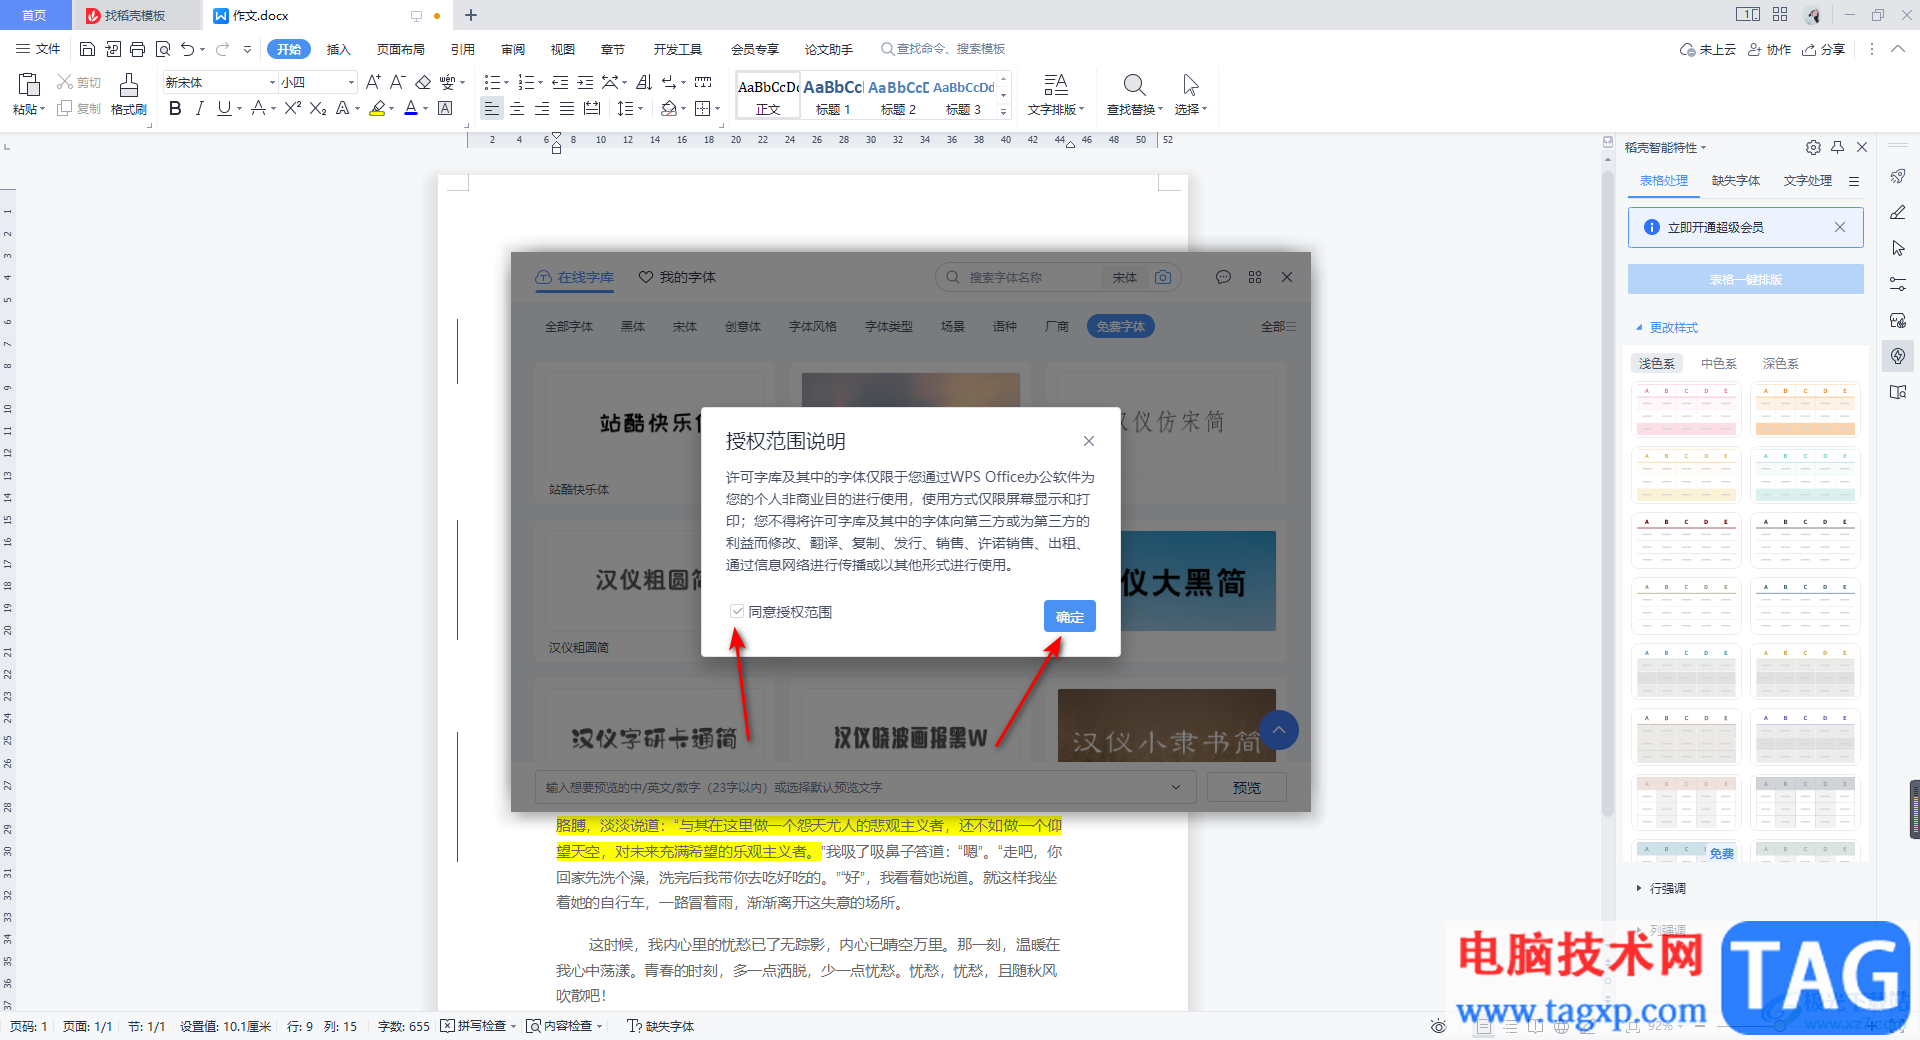
Task: Dismiss the 立即开通超级会员 notice
Action: tap(1839, 227)
